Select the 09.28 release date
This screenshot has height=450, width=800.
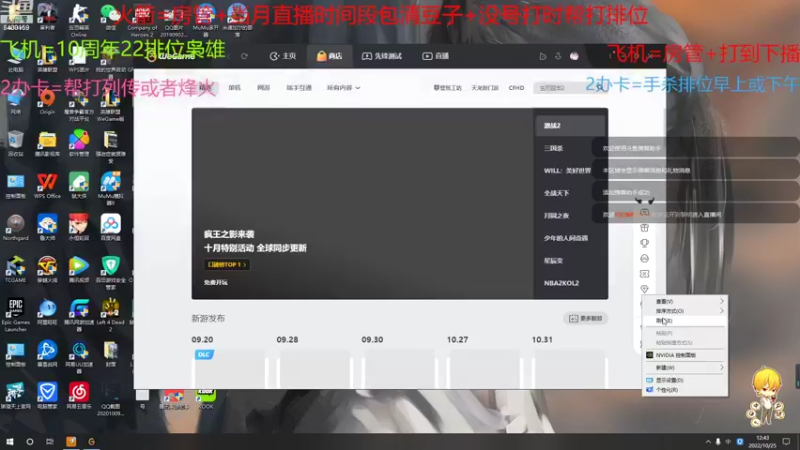point(287,340)
